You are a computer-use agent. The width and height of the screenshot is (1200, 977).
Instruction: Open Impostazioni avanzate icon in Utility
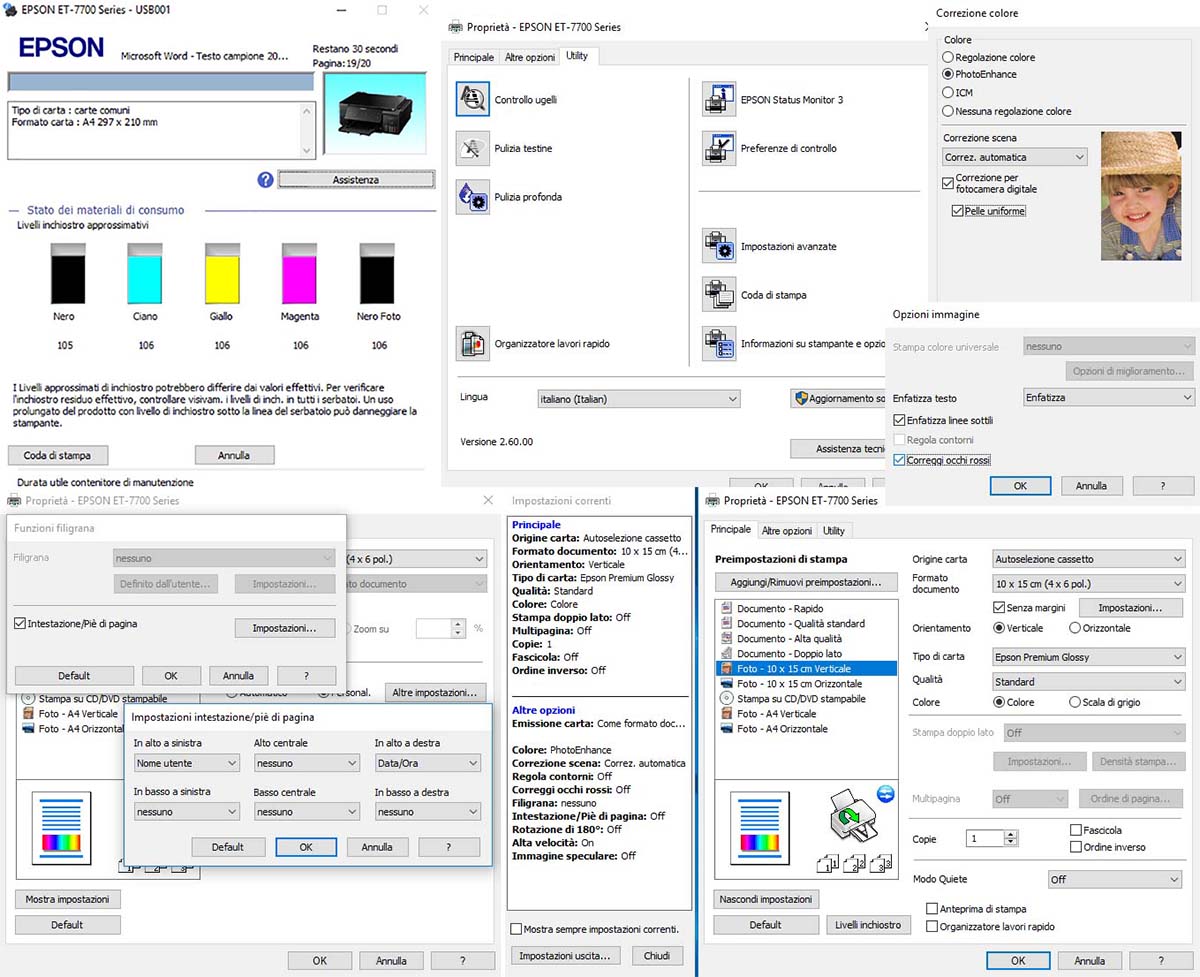719,246
